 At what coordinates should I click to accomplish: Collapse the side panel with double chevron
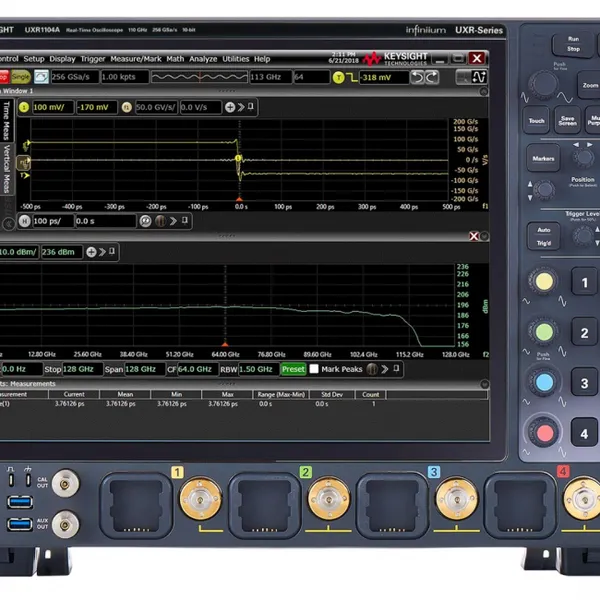8,224
